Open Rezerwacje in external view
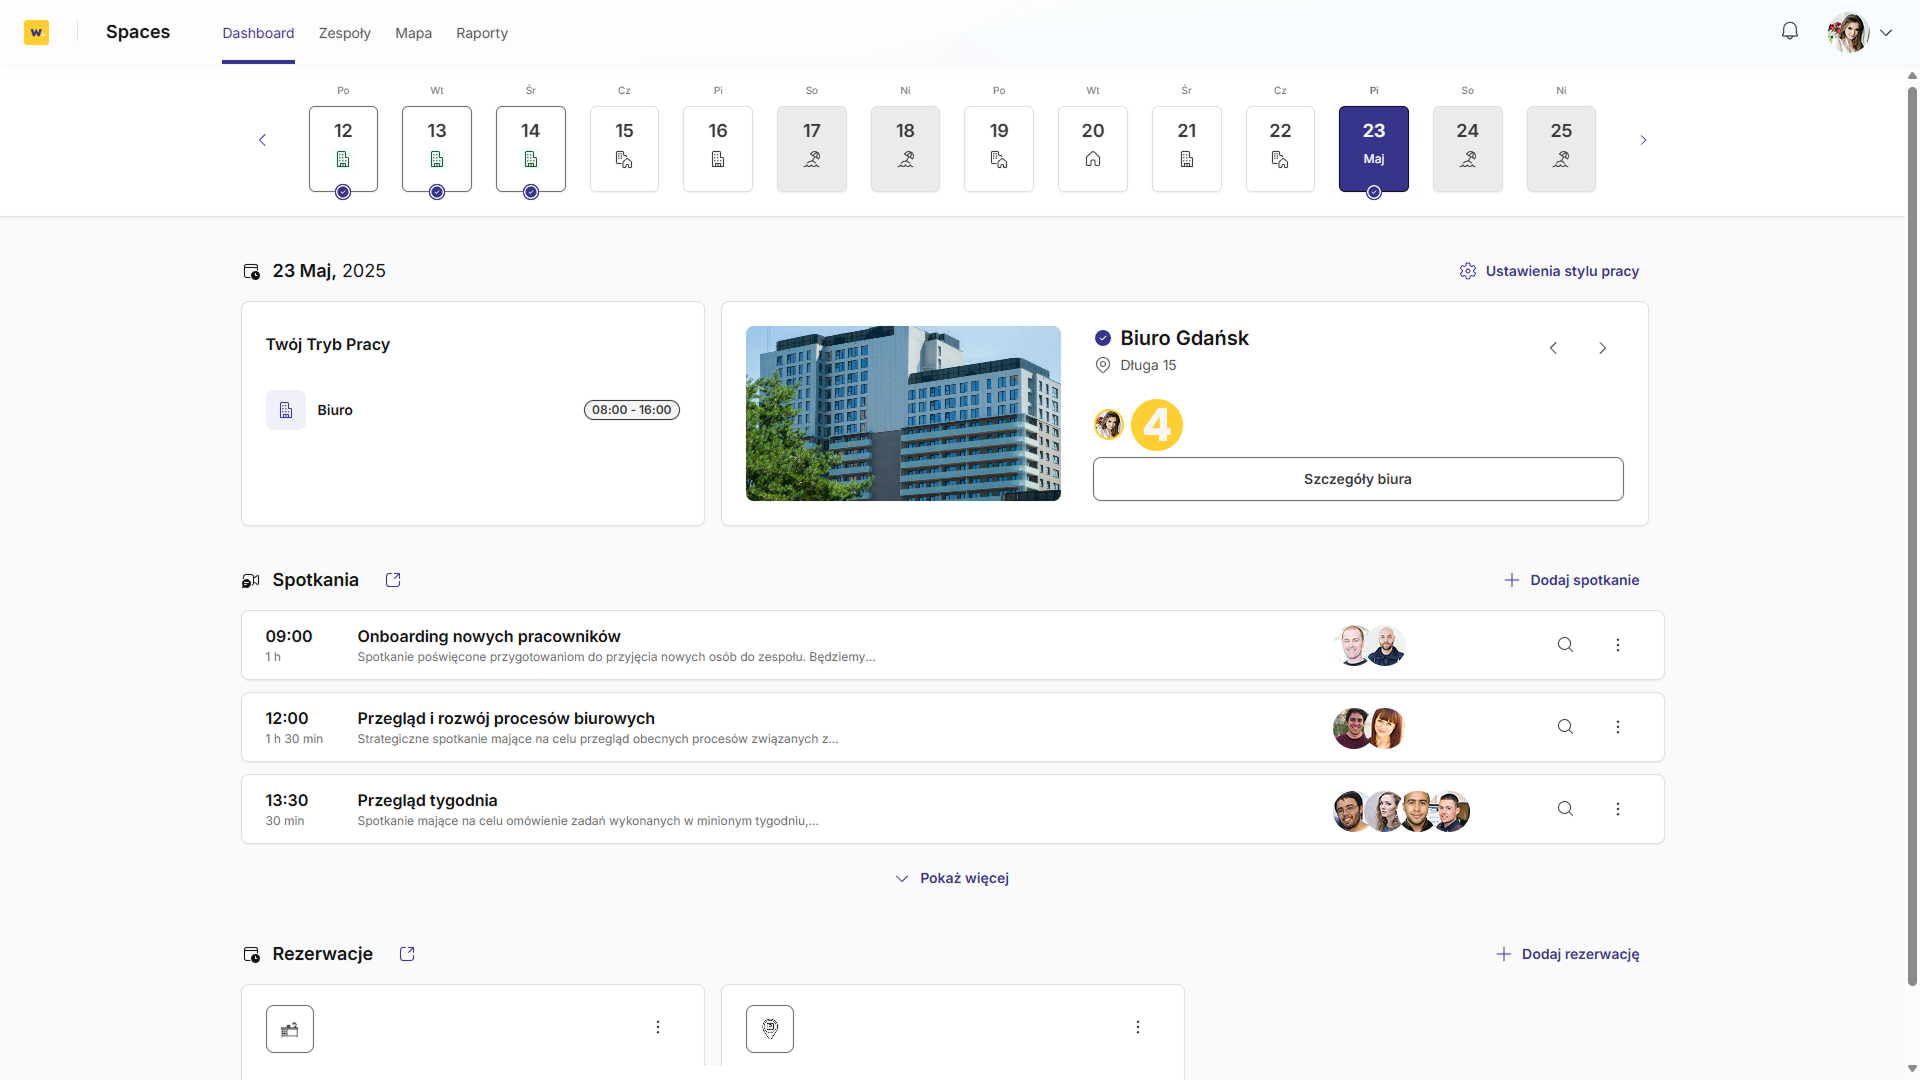This screenshot has height=1080, width=1920. pyautogui.click(x=407, y=954)
